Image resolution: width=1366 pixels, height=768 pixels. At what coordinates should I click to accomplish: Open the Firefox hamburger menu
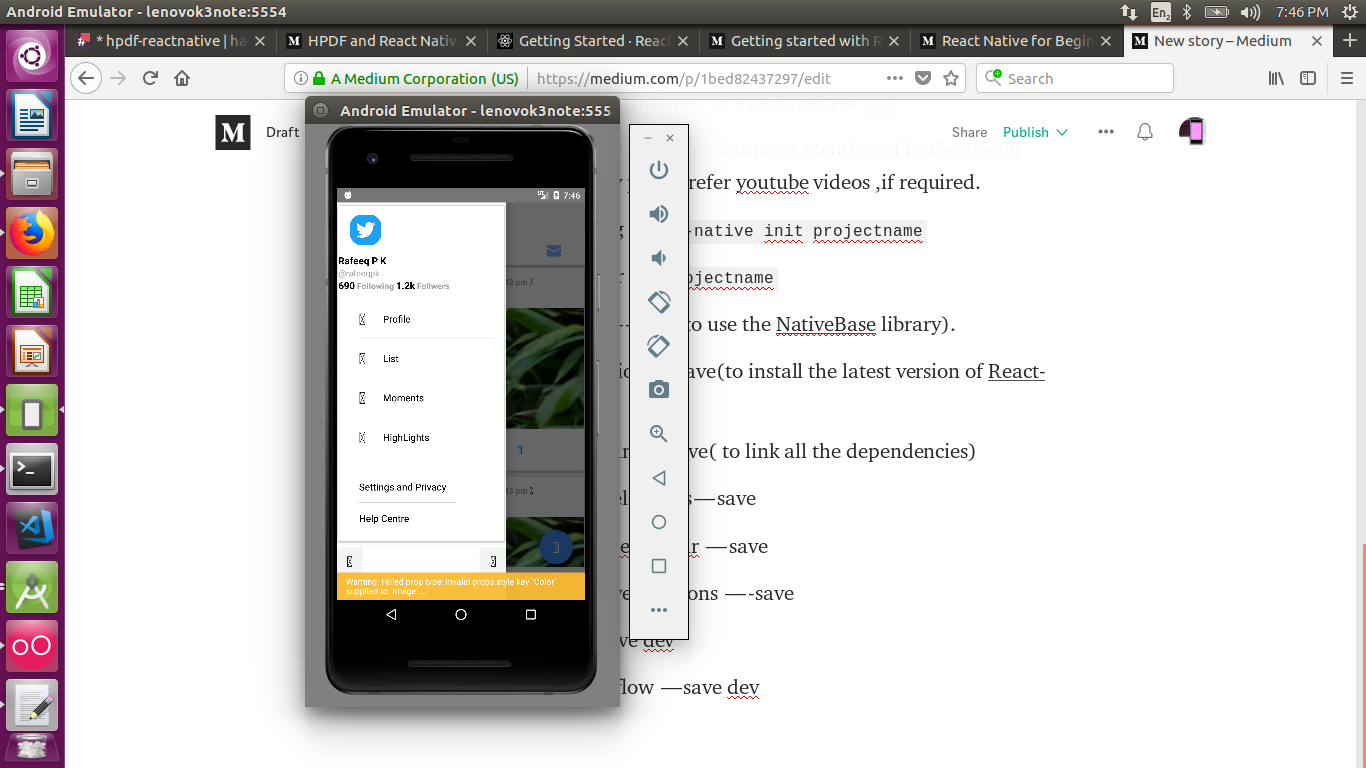click(x=1346, y=77)
